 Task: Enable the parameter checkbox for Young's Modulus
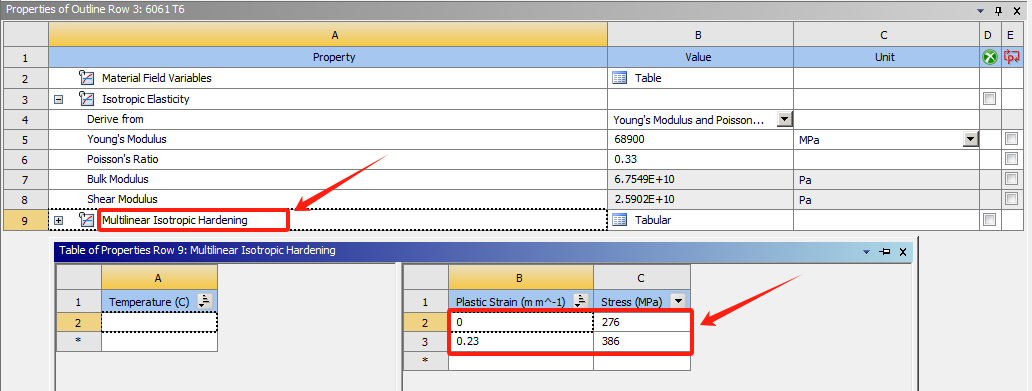(x=1012, y=140)
